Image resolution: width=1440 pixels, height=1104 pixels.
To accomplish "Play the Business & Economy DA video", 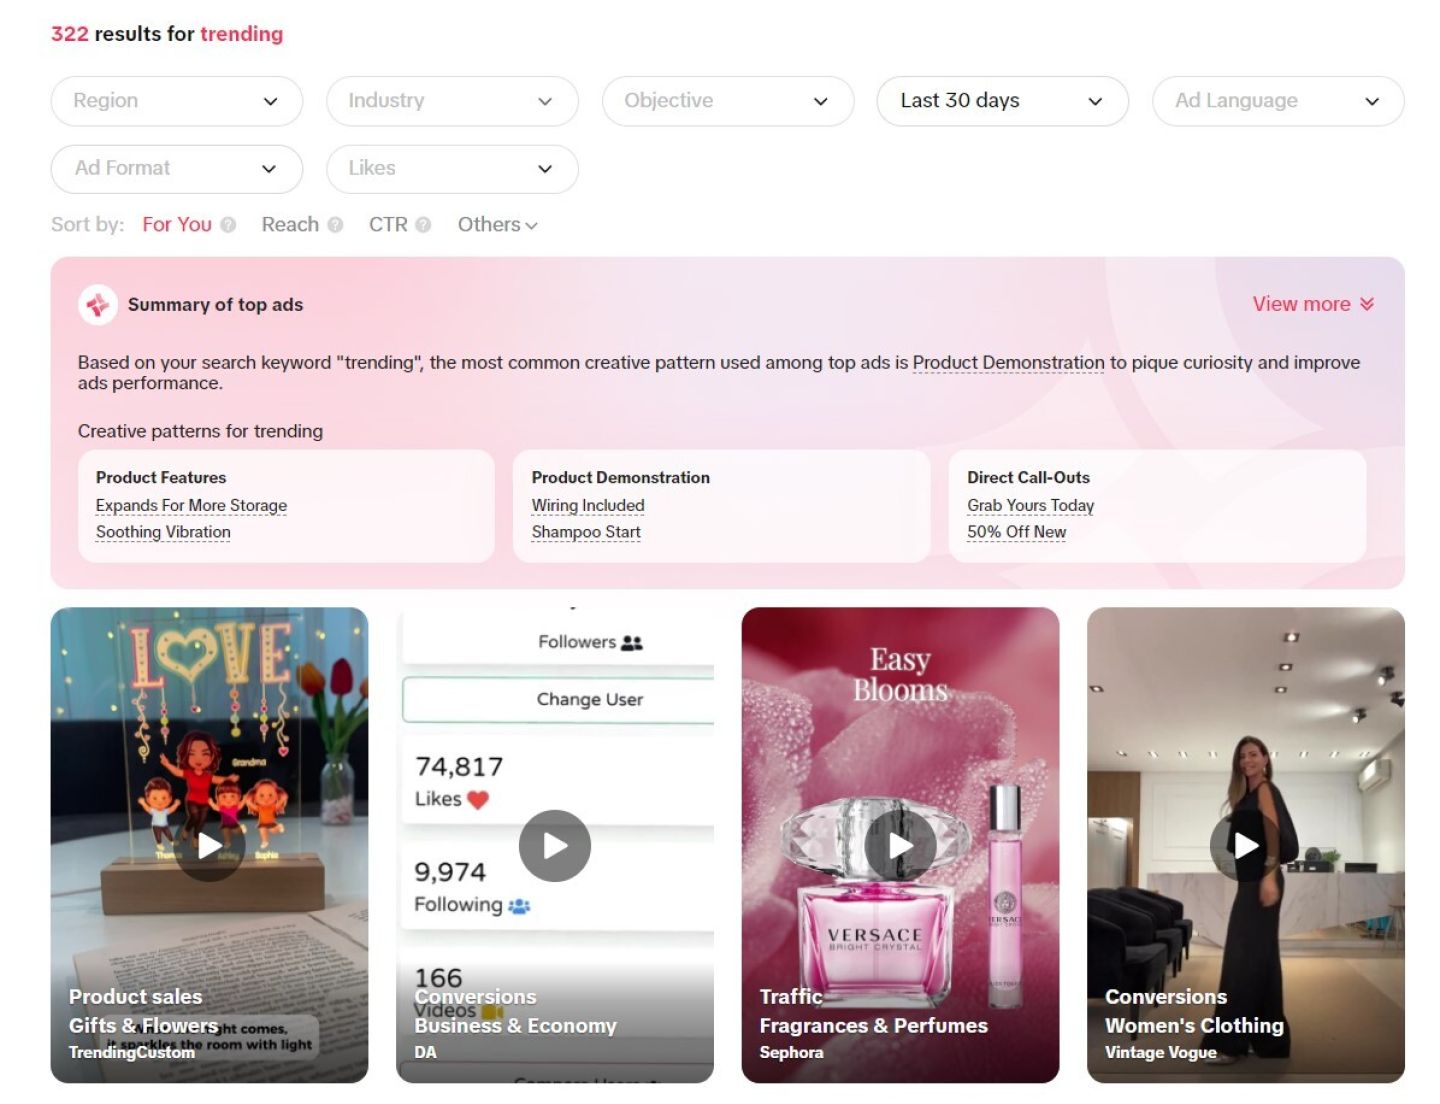I will 555,846.
